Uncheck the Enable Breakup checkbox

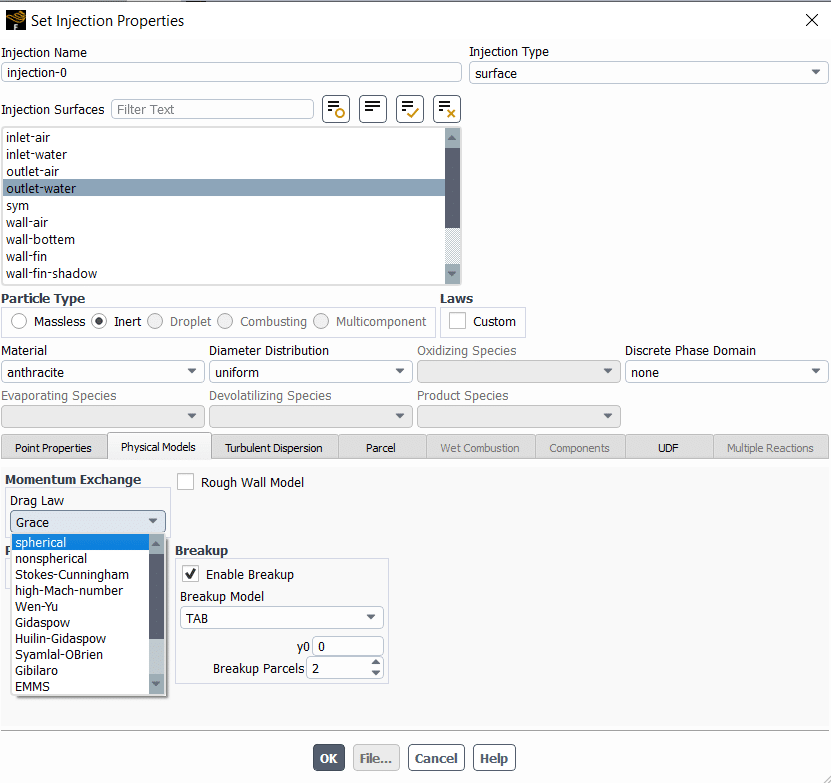190,574
